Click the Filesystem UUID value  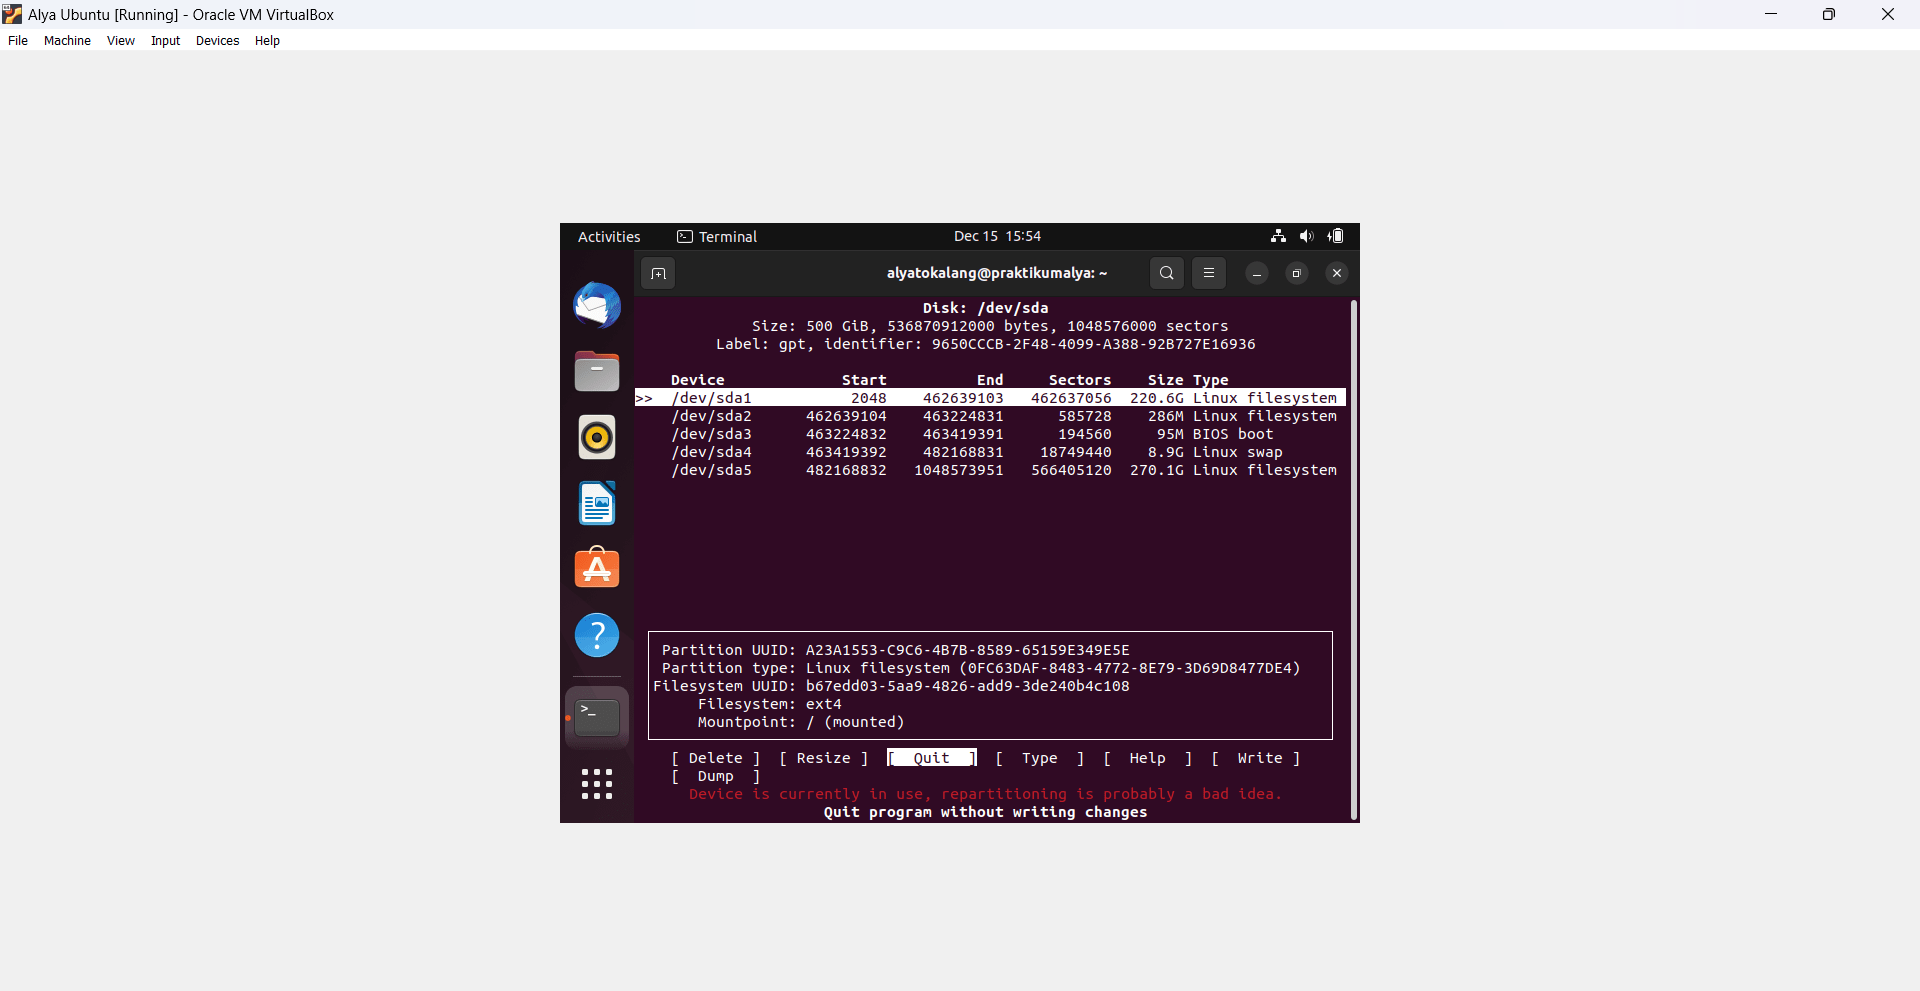click(x=967, y=686)
